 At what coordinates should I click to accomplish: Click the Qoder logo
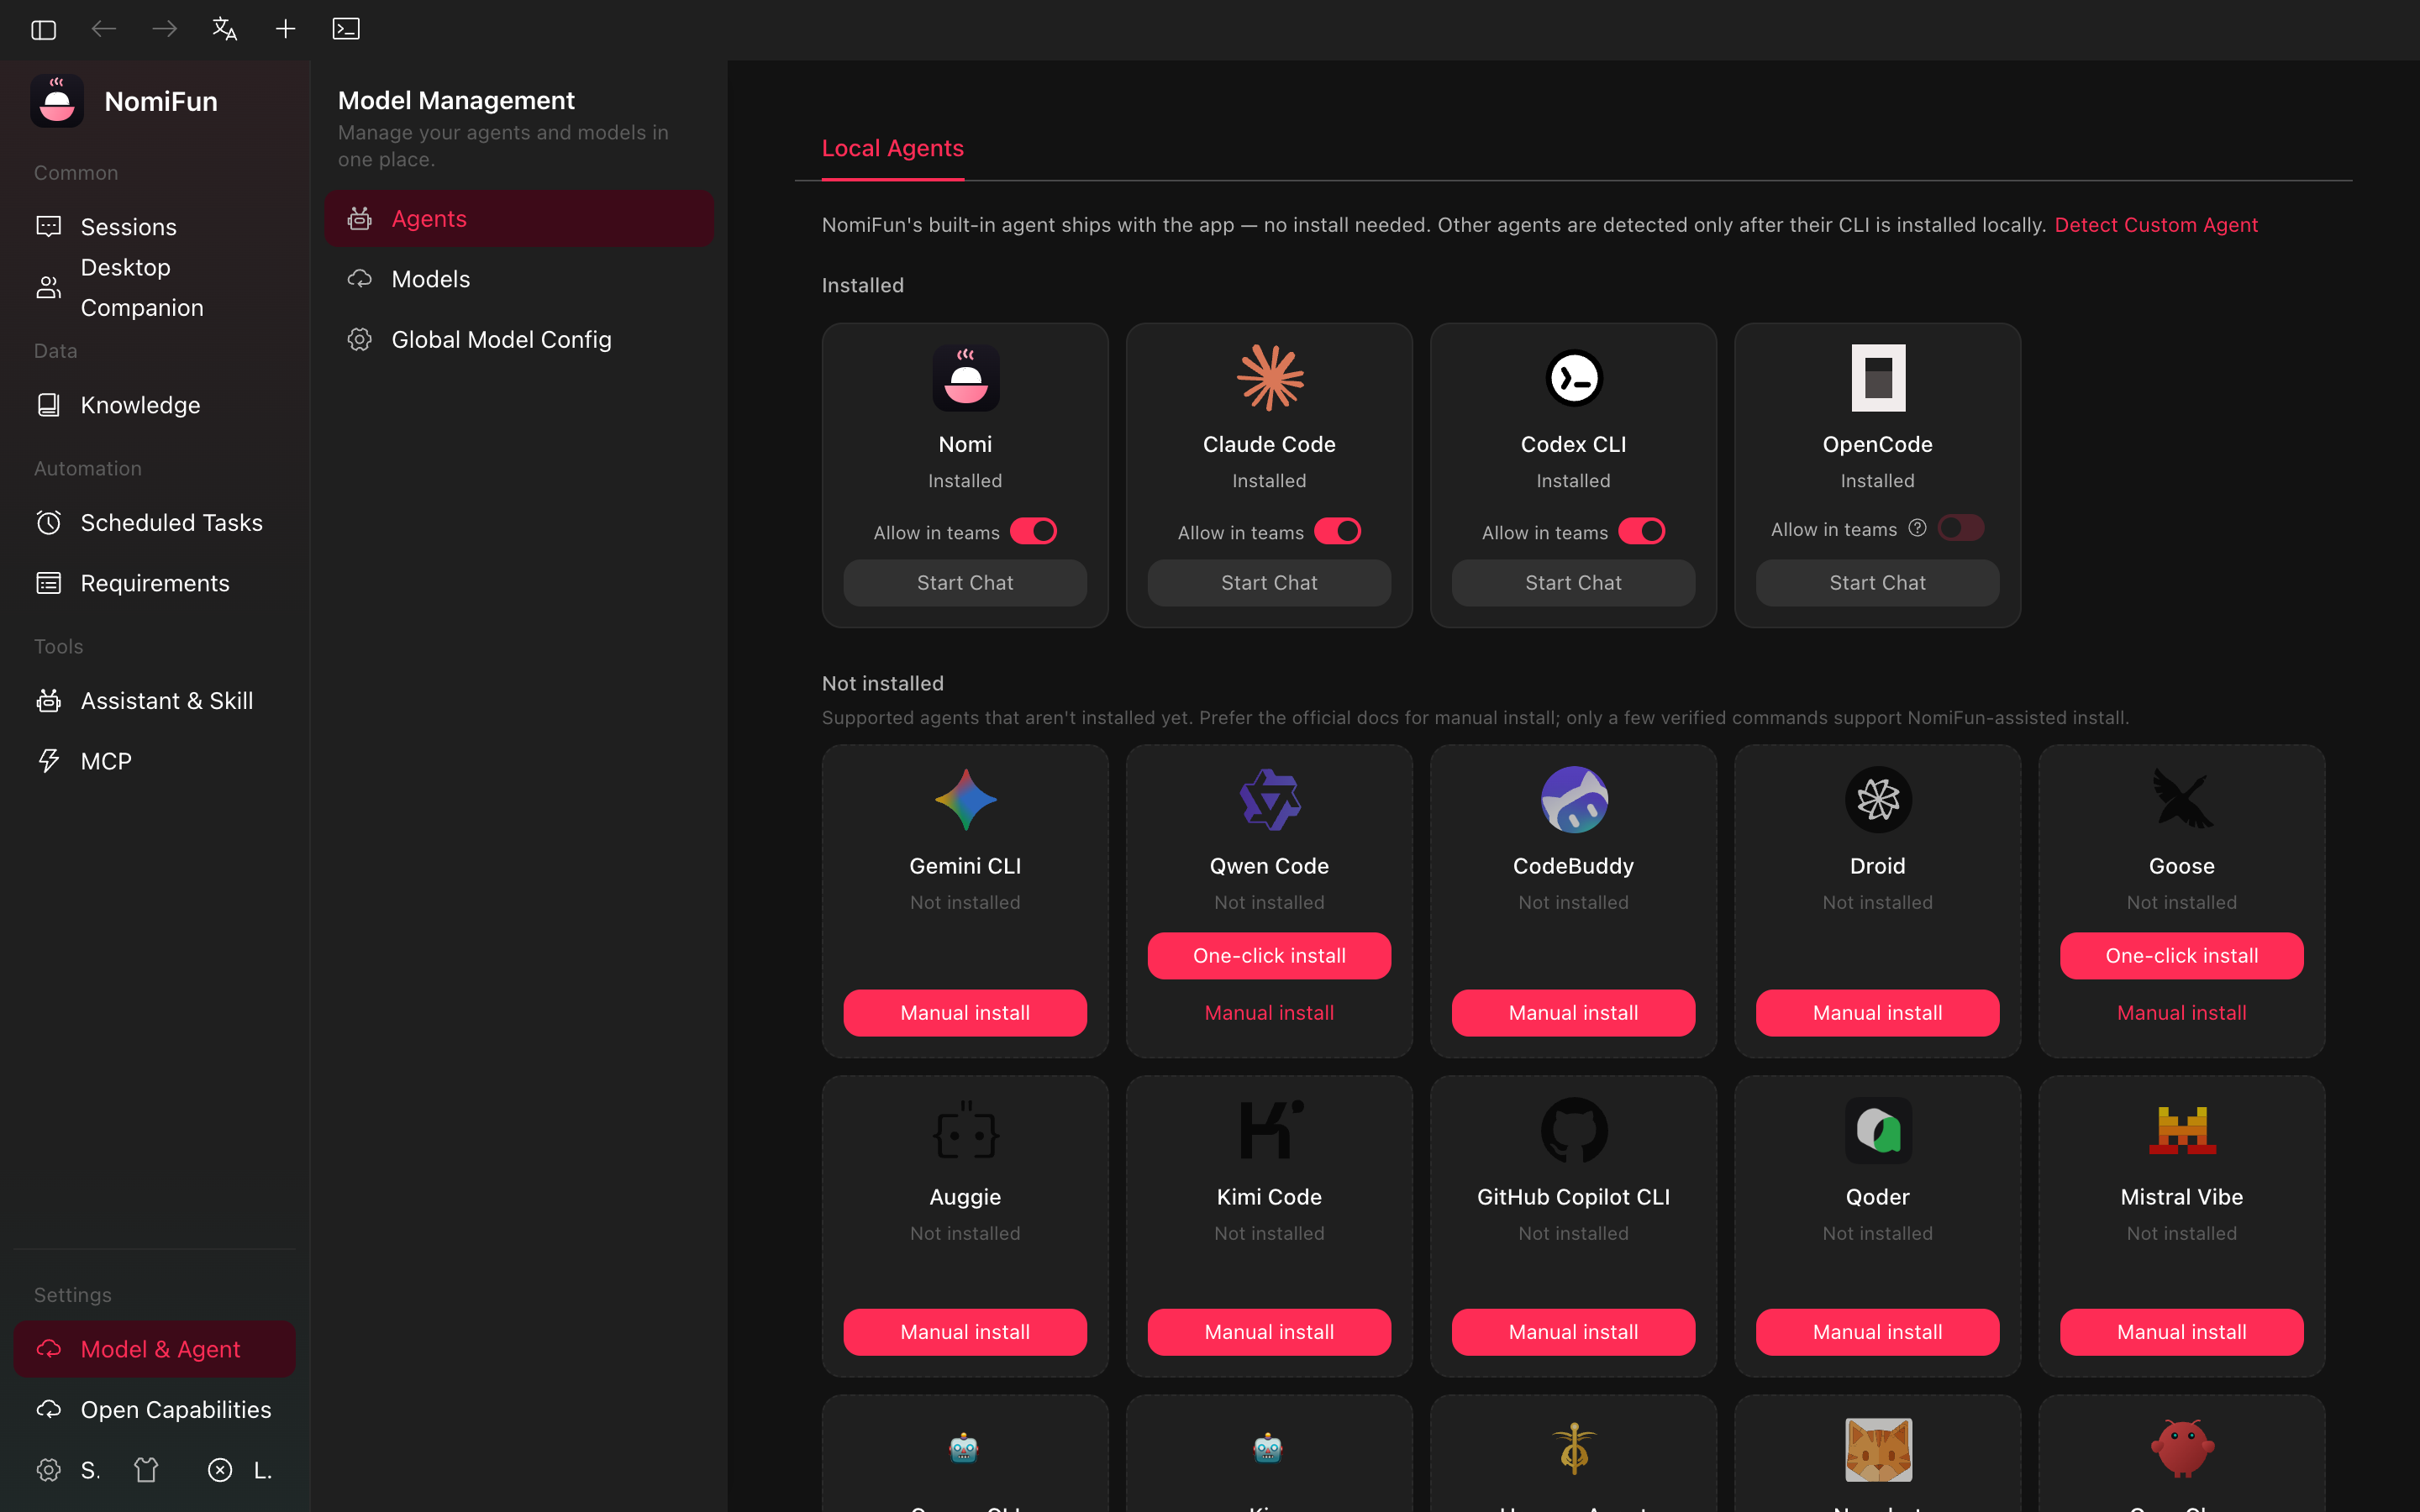pyautogui.click(x=1878, y=1131)
